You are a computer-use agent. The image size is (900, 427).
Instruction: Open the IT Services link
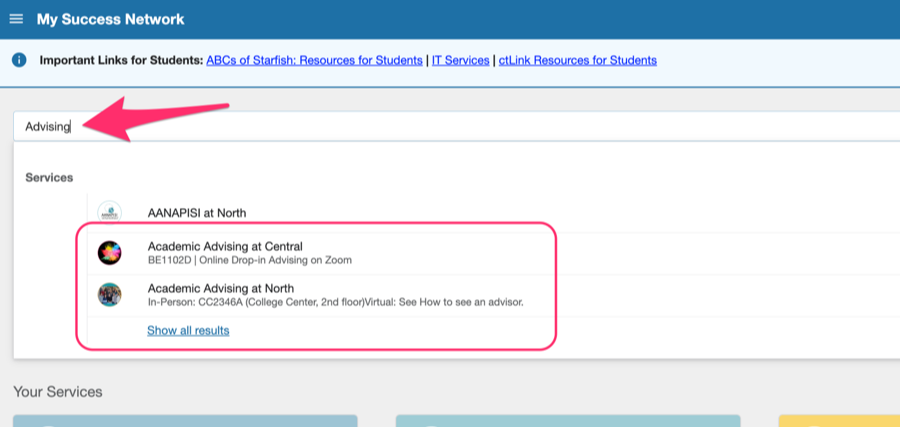[460, 60]
